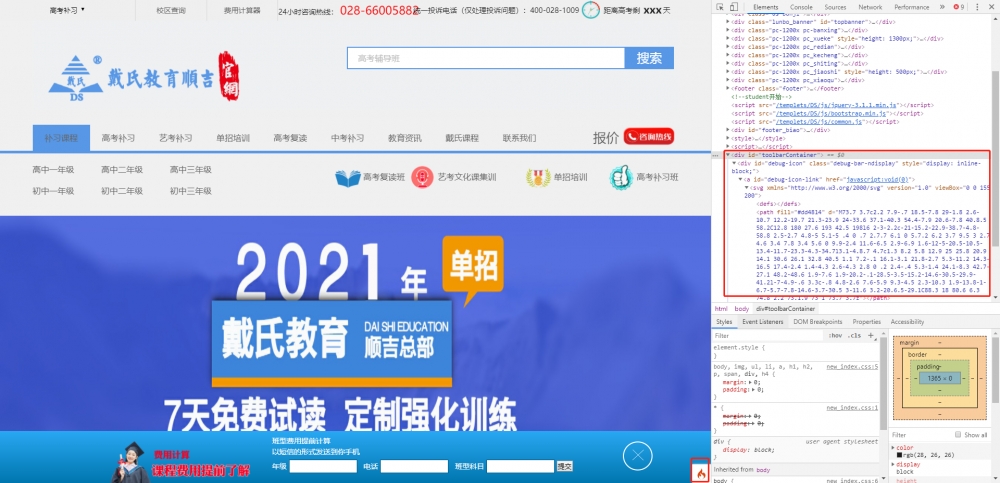The image size is (1000, 483).
Task: Click the red 官网 seal
Action: tap(228, 75)
